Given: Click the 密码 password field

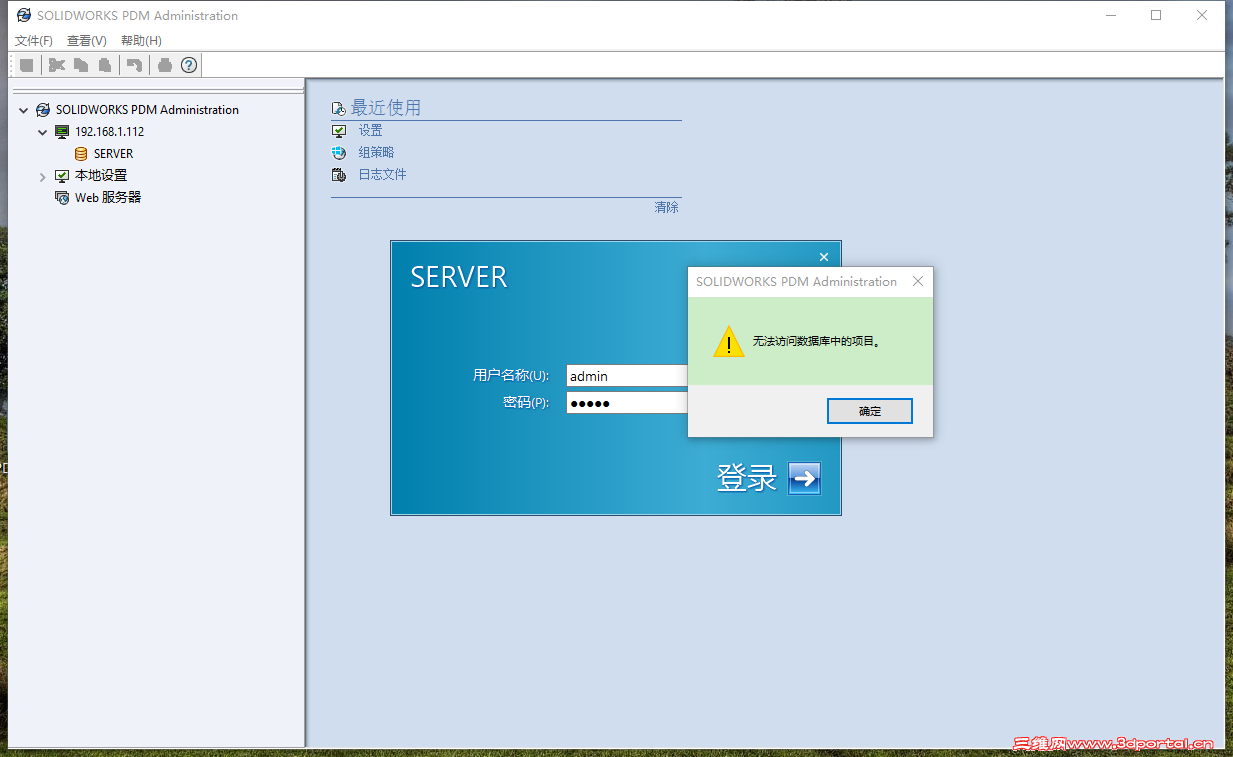Looking at the screenshot, I should pos(627,403).
